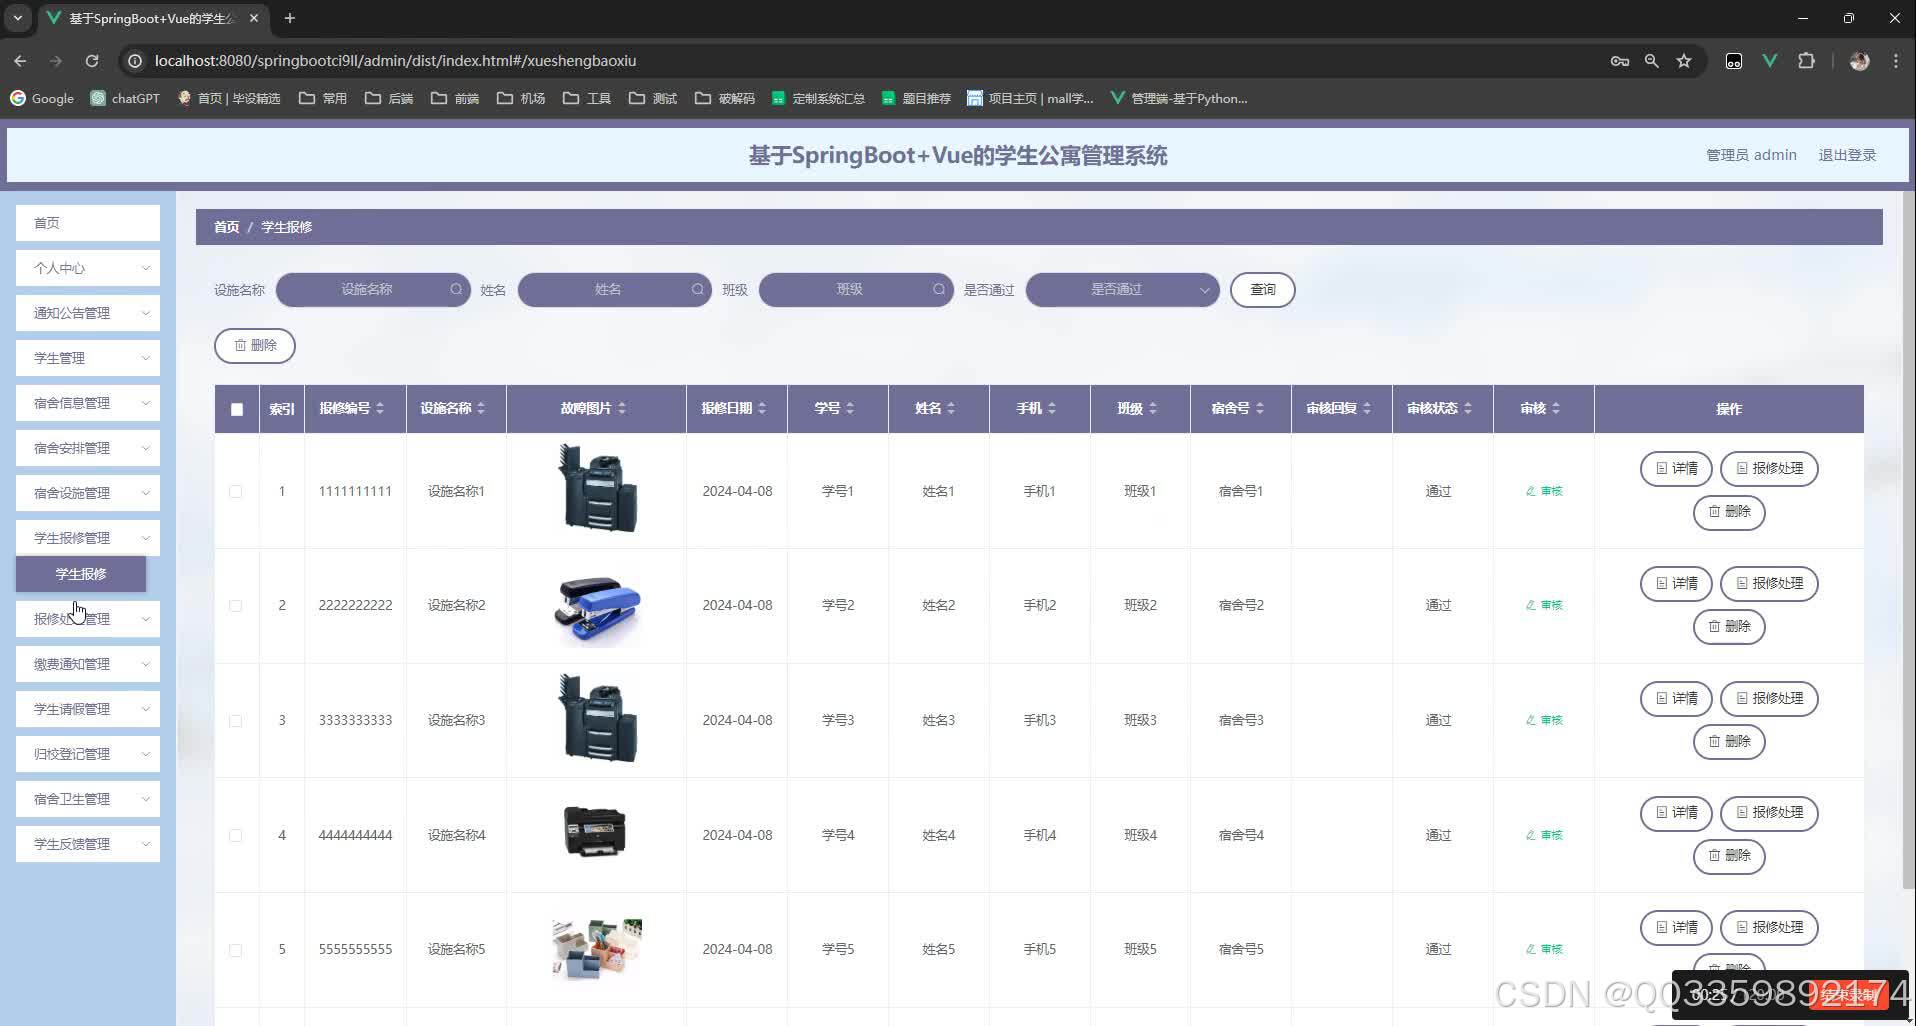Click the zoom magnifier icon in address bar
Screen dimensions: 1916x1026
click(1652, 61)
